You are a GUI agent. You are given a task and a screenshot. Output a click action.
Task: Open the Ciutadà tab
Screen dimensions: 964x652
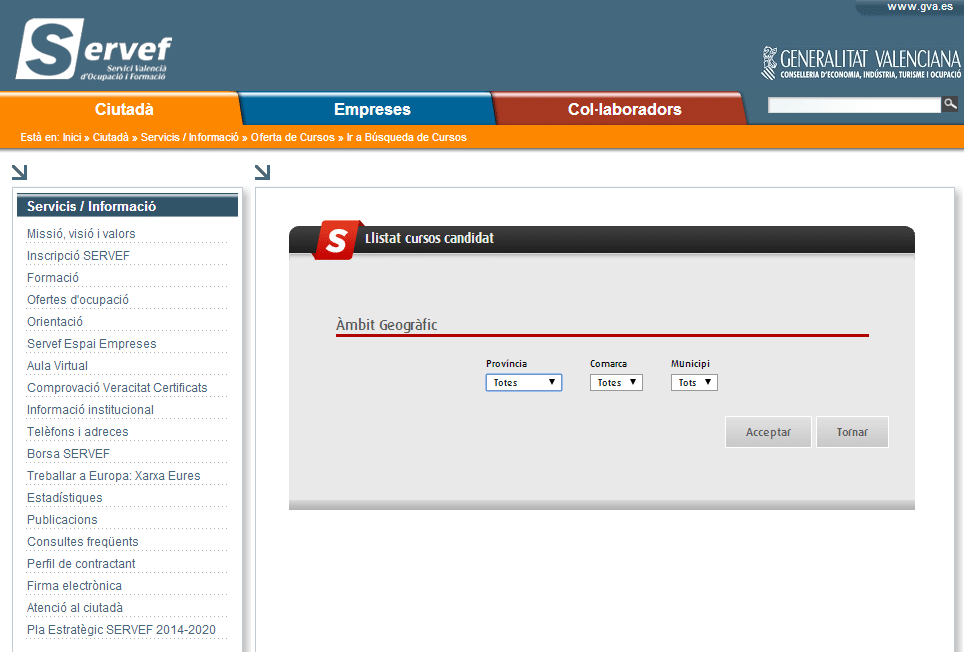click(x=124, y=110)
